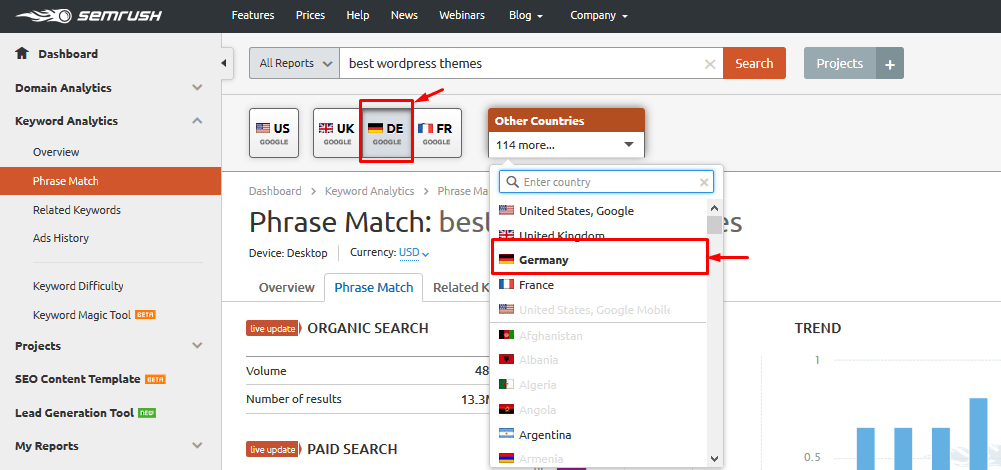Click the Paid Search live update badge
The image size is (1001, 470).
point(273,449)
